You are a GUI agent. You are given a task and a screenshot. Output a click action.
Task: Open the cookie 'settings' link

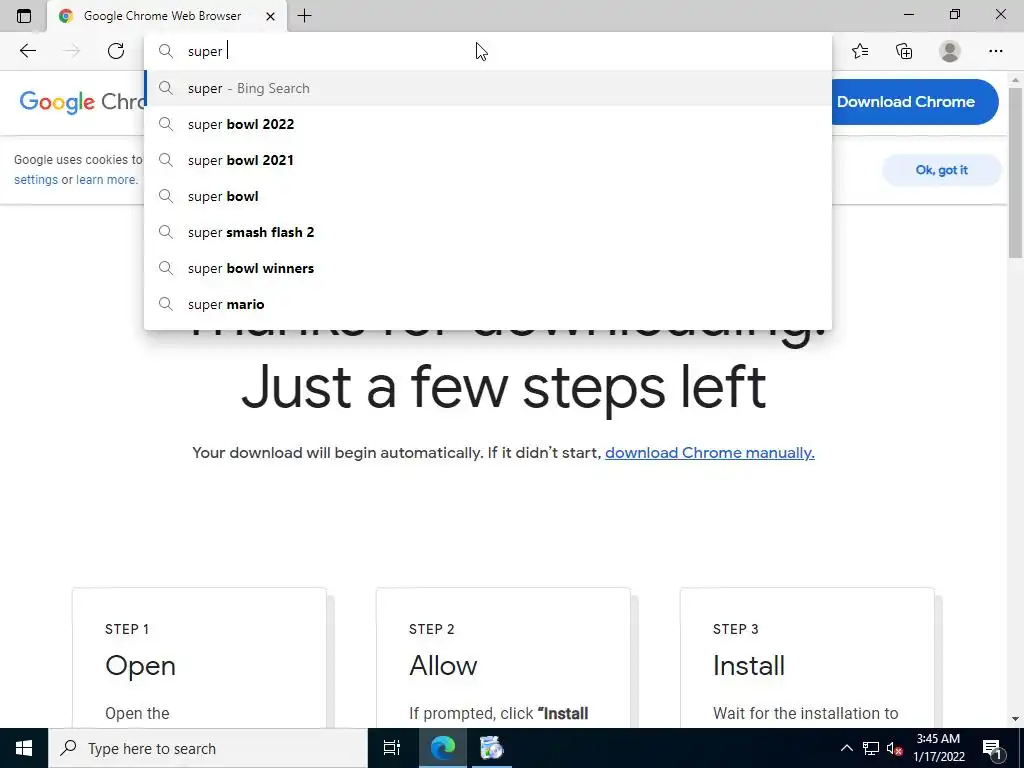[x=36, y=180]
